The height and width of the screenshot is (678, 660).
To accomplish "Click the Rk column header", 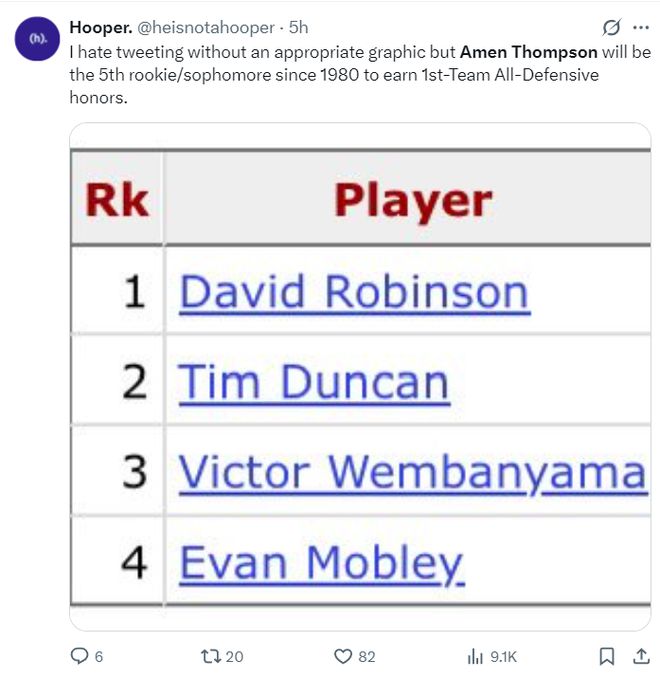I will coord(116,200).
